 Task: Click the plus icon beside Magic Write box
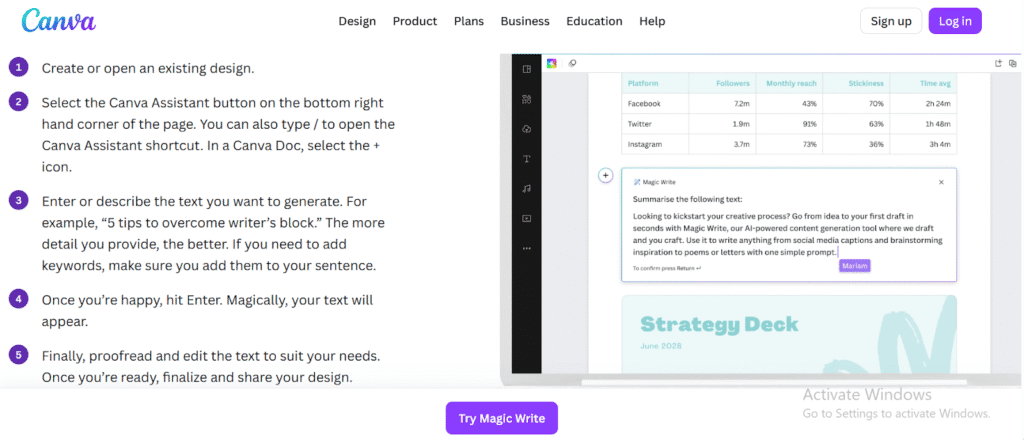pos(605,176)
